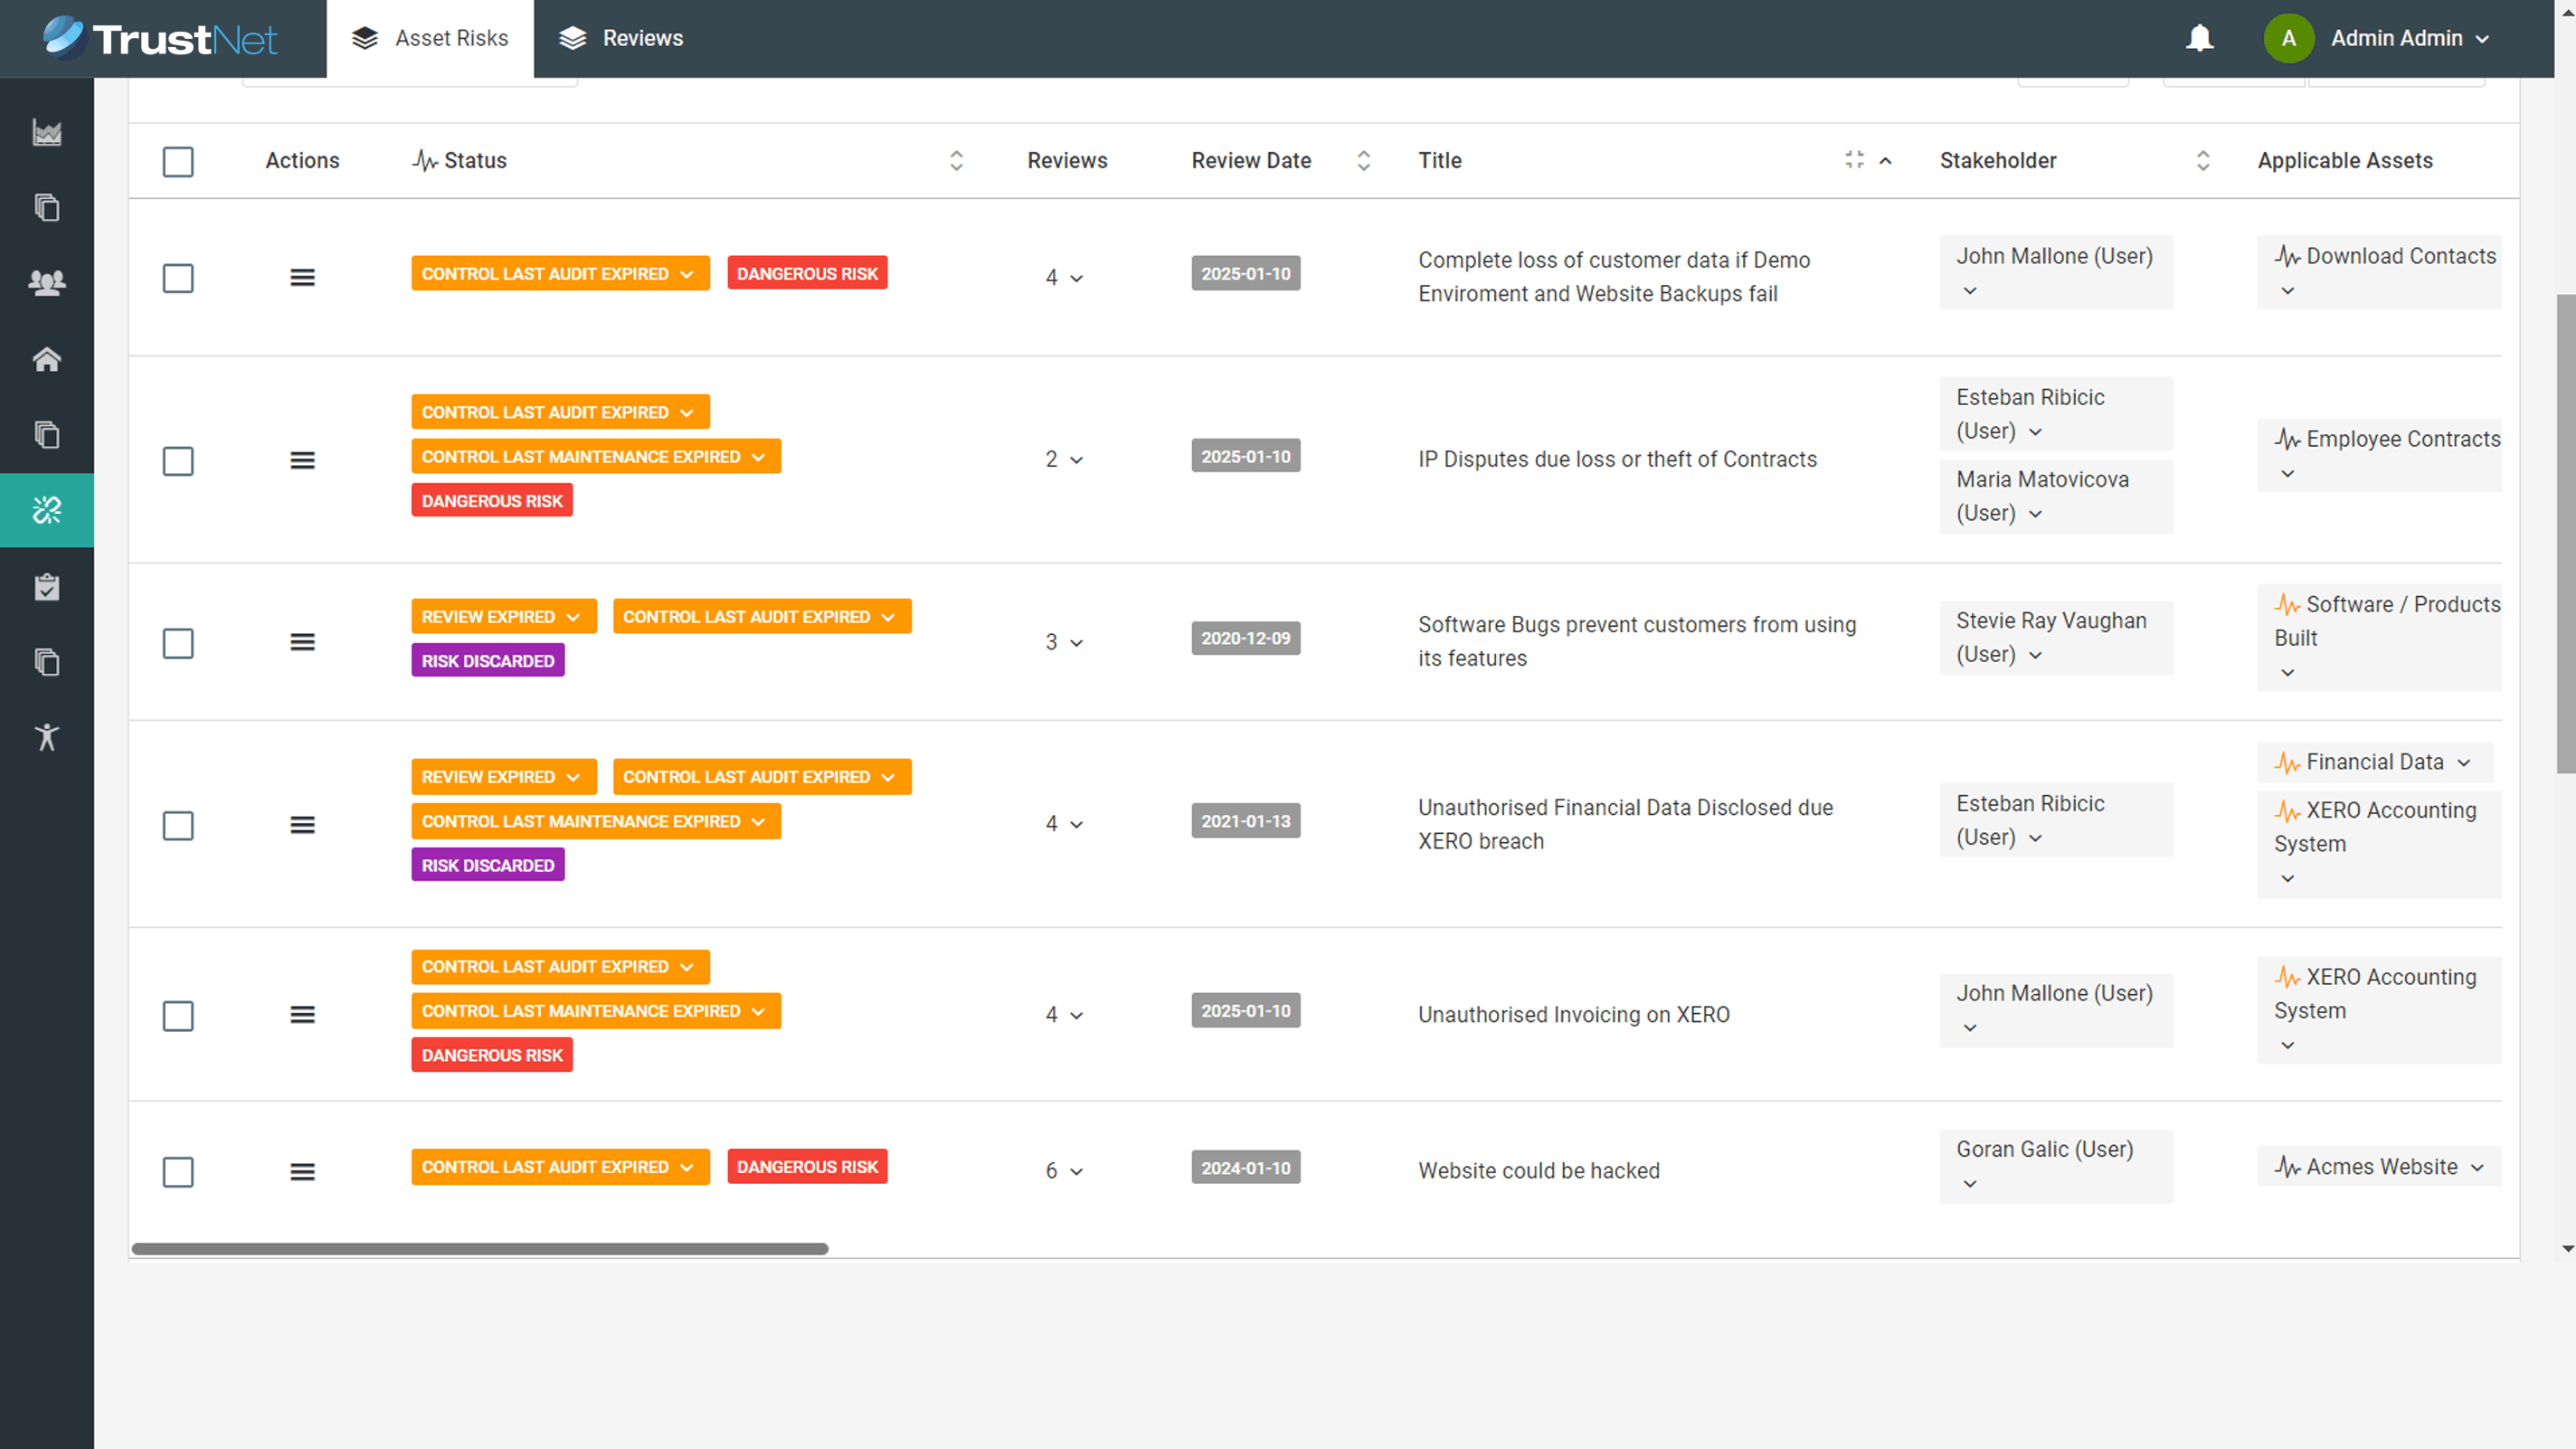
Task: Toggle the select-all checkbox in table header
Action: tap(178, 161)
